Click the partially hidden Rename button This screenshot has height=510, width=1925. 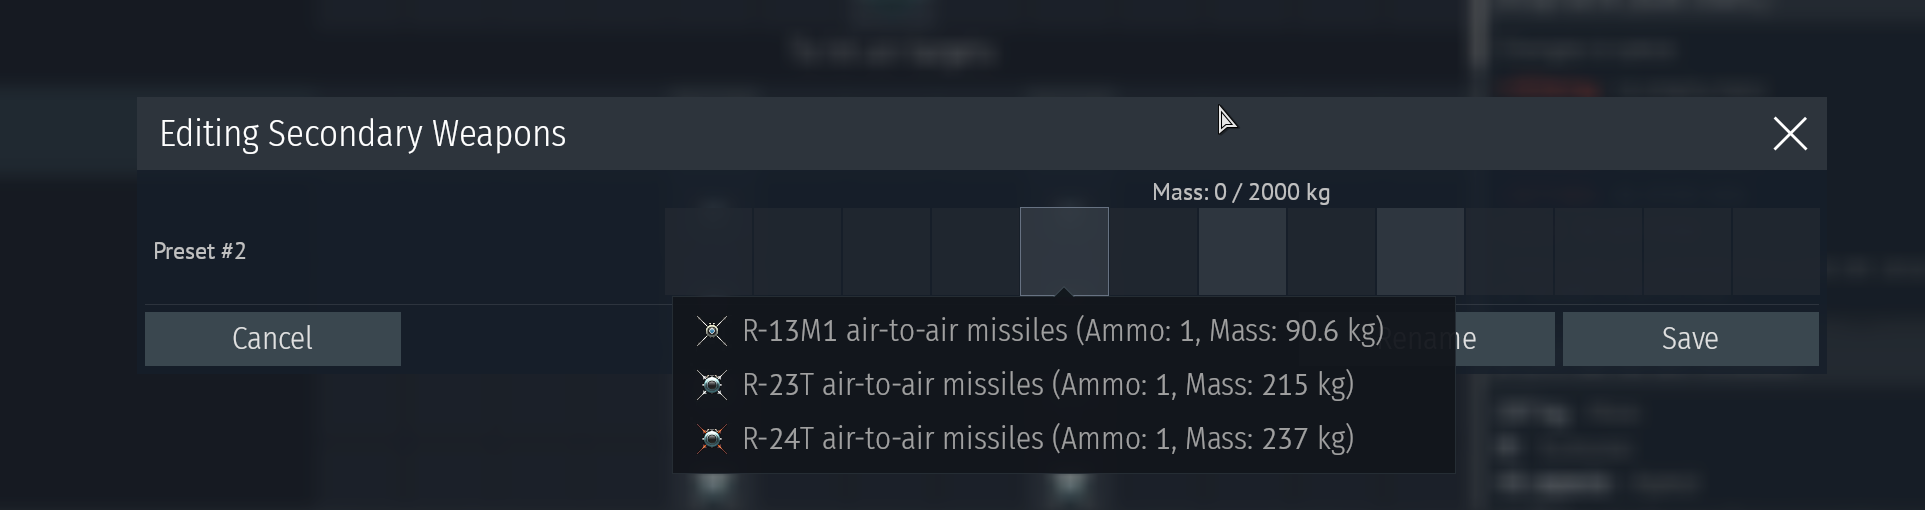(1504, 339)
